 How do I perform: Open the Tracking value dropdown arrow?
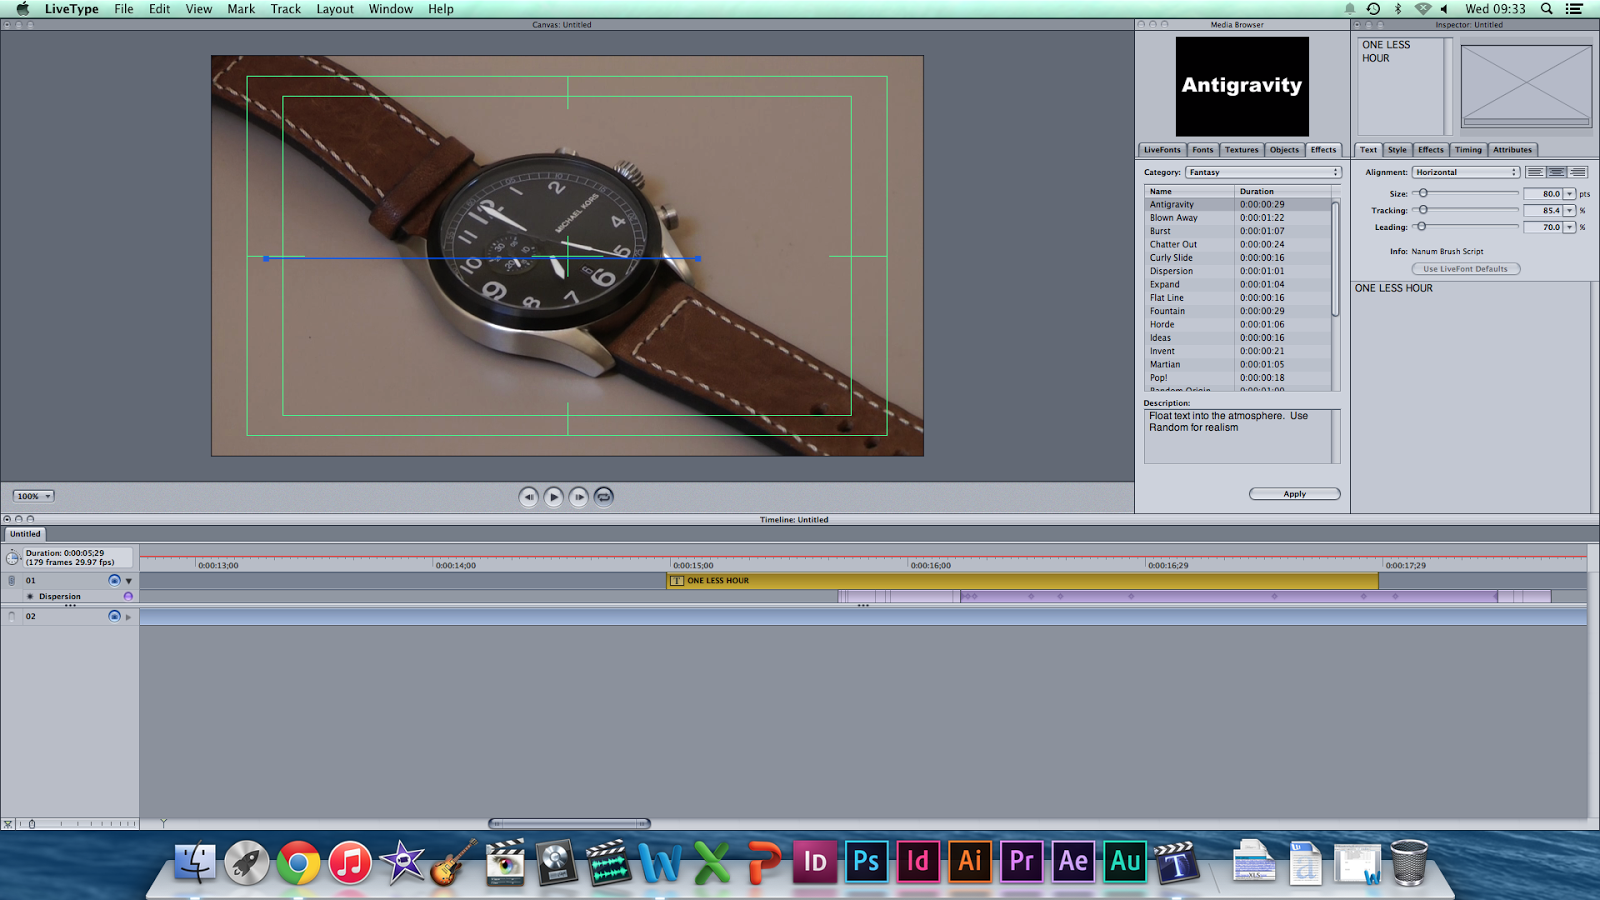1570,211
